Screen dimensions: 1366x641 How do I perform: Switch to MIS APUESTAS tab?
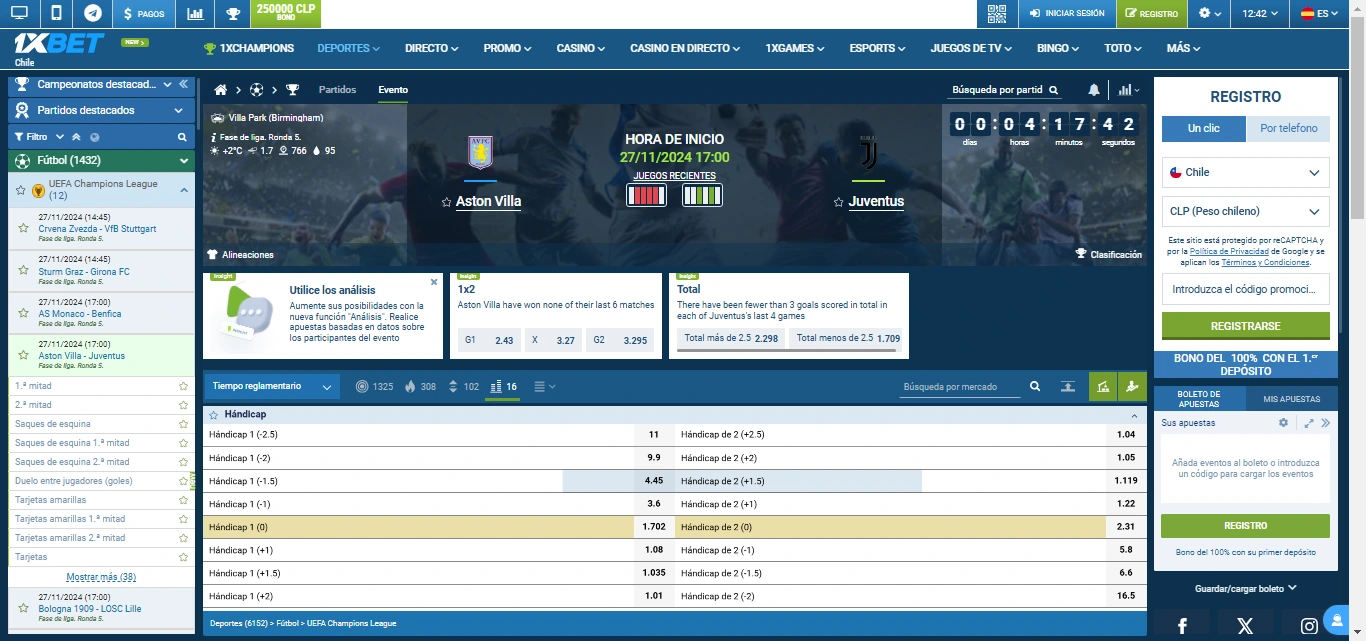1292,399
